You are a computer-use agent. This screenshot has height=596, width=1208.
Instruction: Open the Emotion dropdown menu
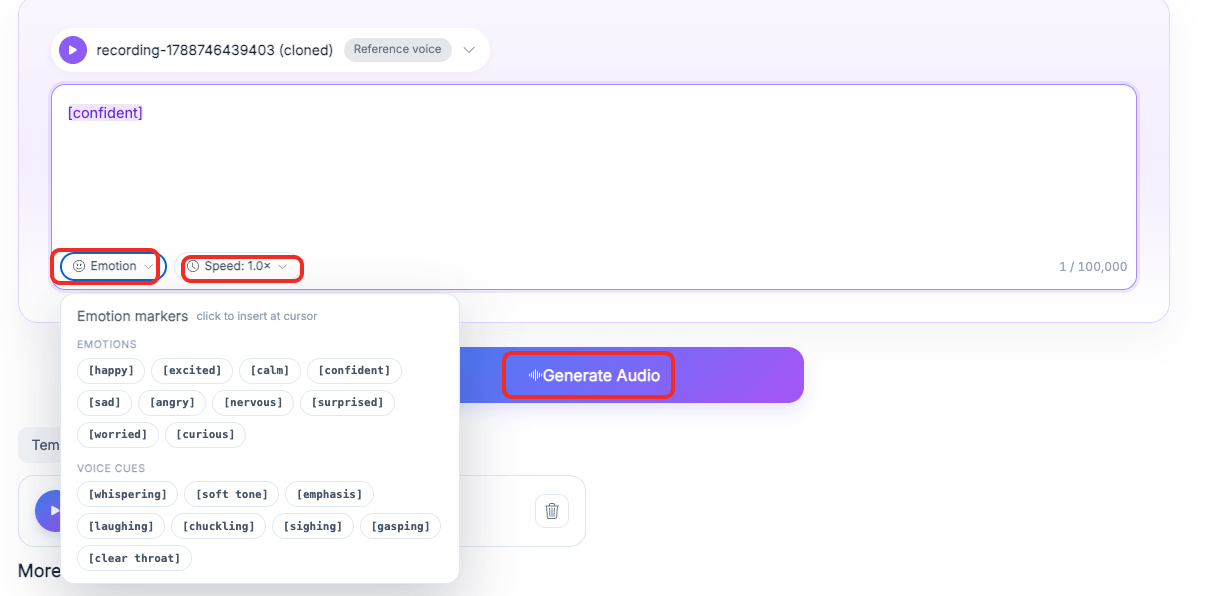pos(113,267)
